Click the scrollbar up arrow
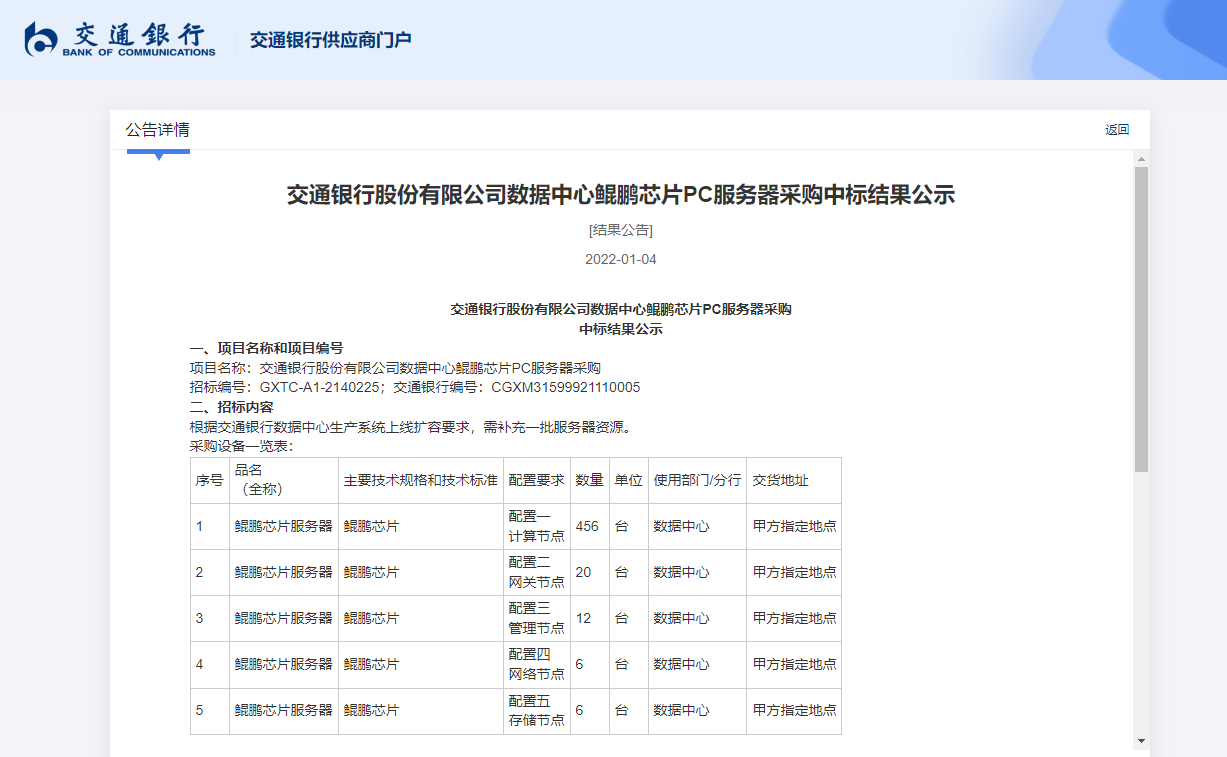This screenshot has width=1227, height=757. 1141,159
